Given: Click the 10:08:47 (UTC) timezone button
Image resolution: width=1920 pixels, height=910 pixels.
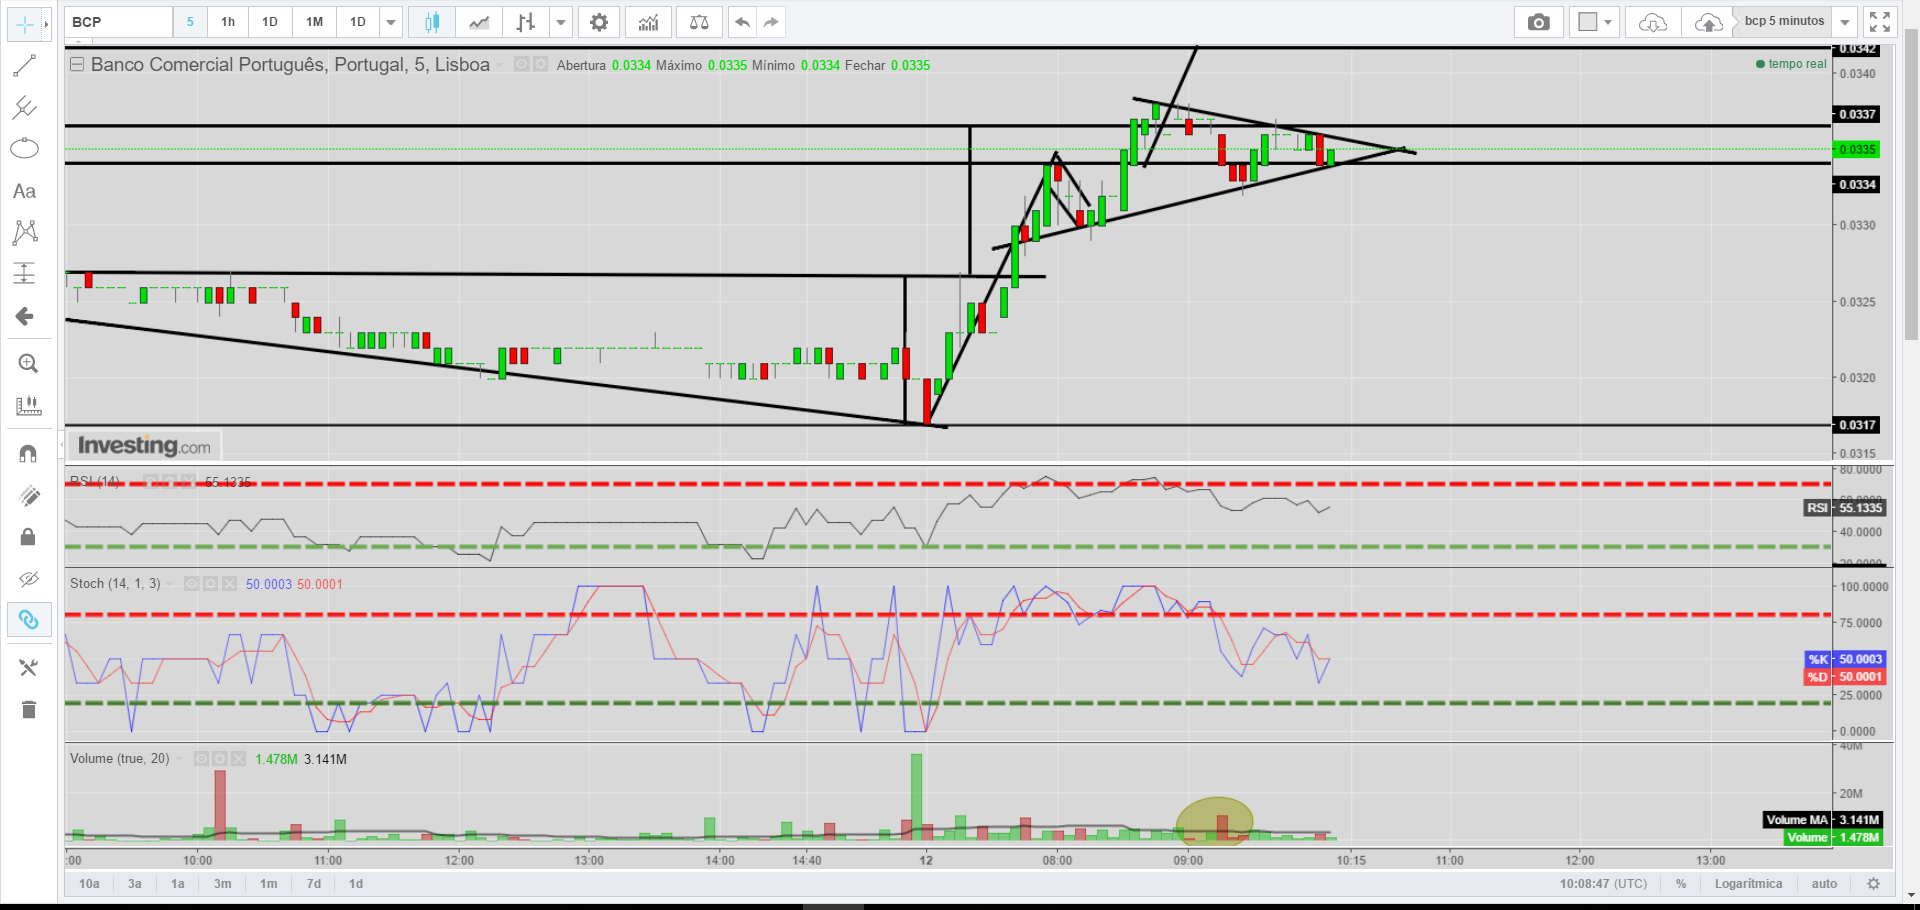Looking at the screenshot, I should [1603, 884].
